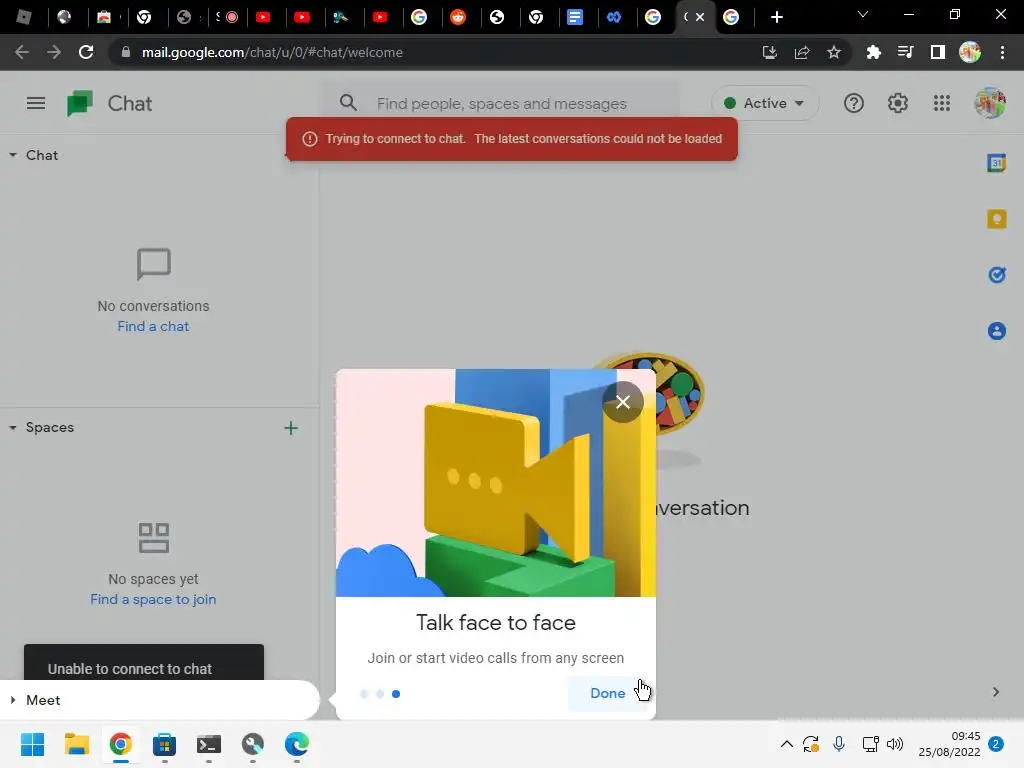Open Google Tasks side panel icon
Viewport: 1024px width, 768px height.
click(x=997, y=275)
